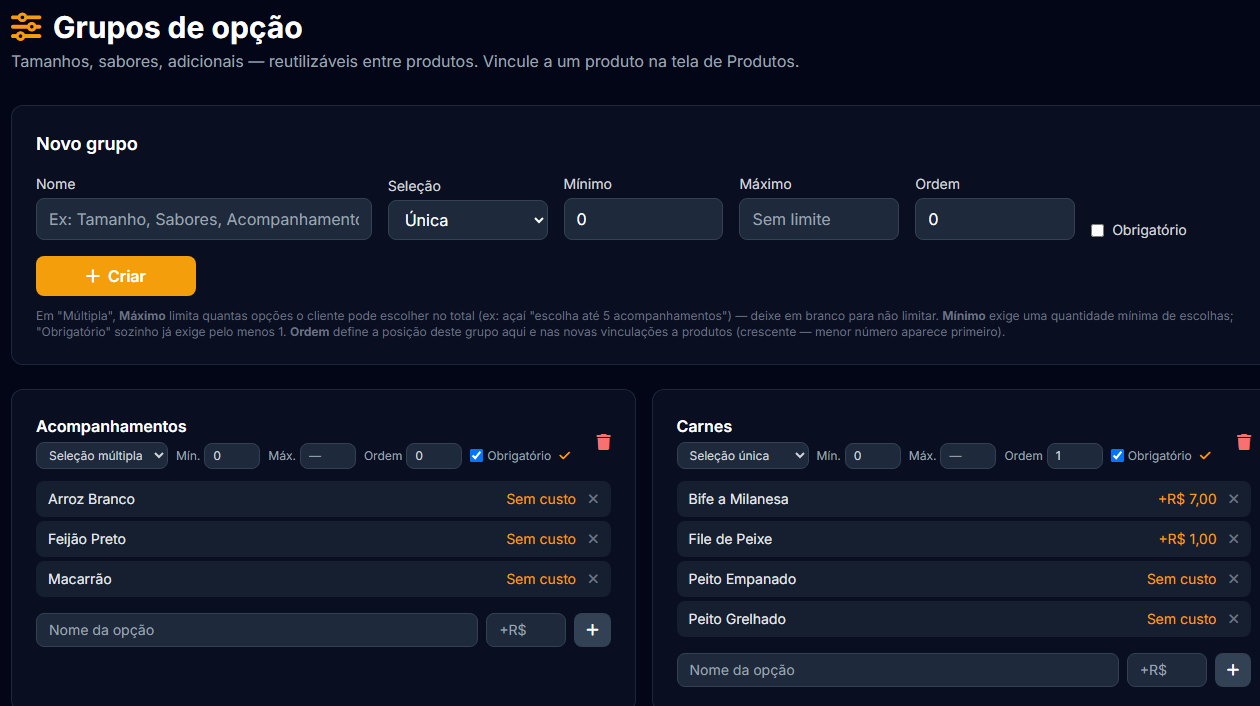The width and height of the screenshot is (1260, 706).
Task: Click the Arroz Branco option name
Action: tap(91, 499)
